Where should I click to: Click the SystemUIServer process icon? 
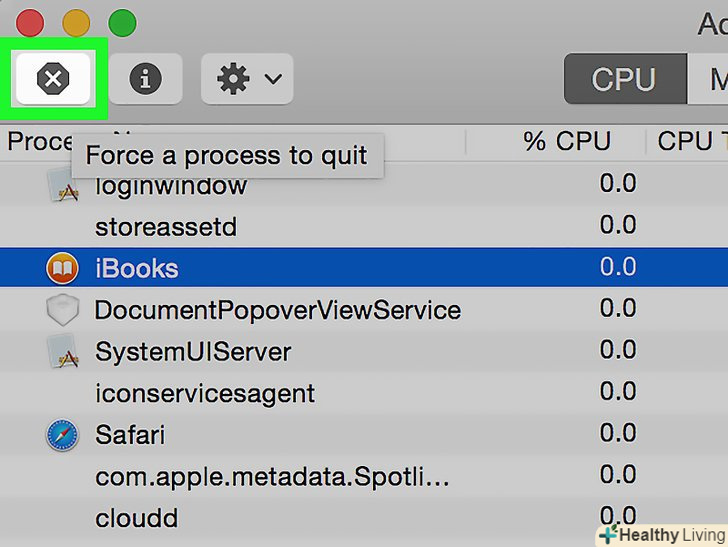[62, 351]
